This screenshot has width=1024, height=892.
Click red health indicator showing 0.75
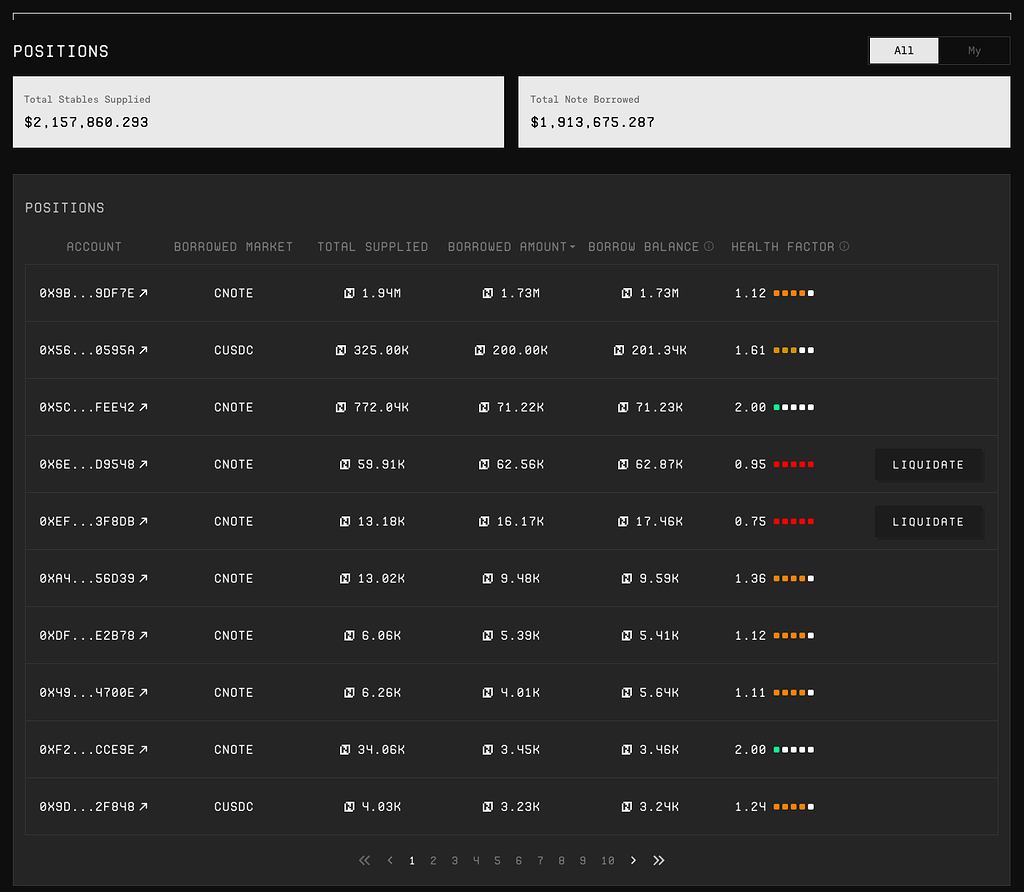coord(793,521)
